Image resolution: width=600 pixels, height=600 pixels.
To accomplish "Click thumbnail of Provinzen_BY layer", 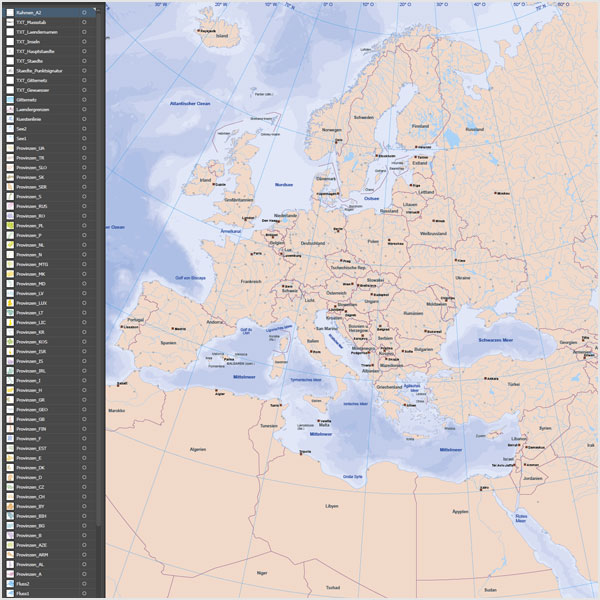I will point(9,507).
